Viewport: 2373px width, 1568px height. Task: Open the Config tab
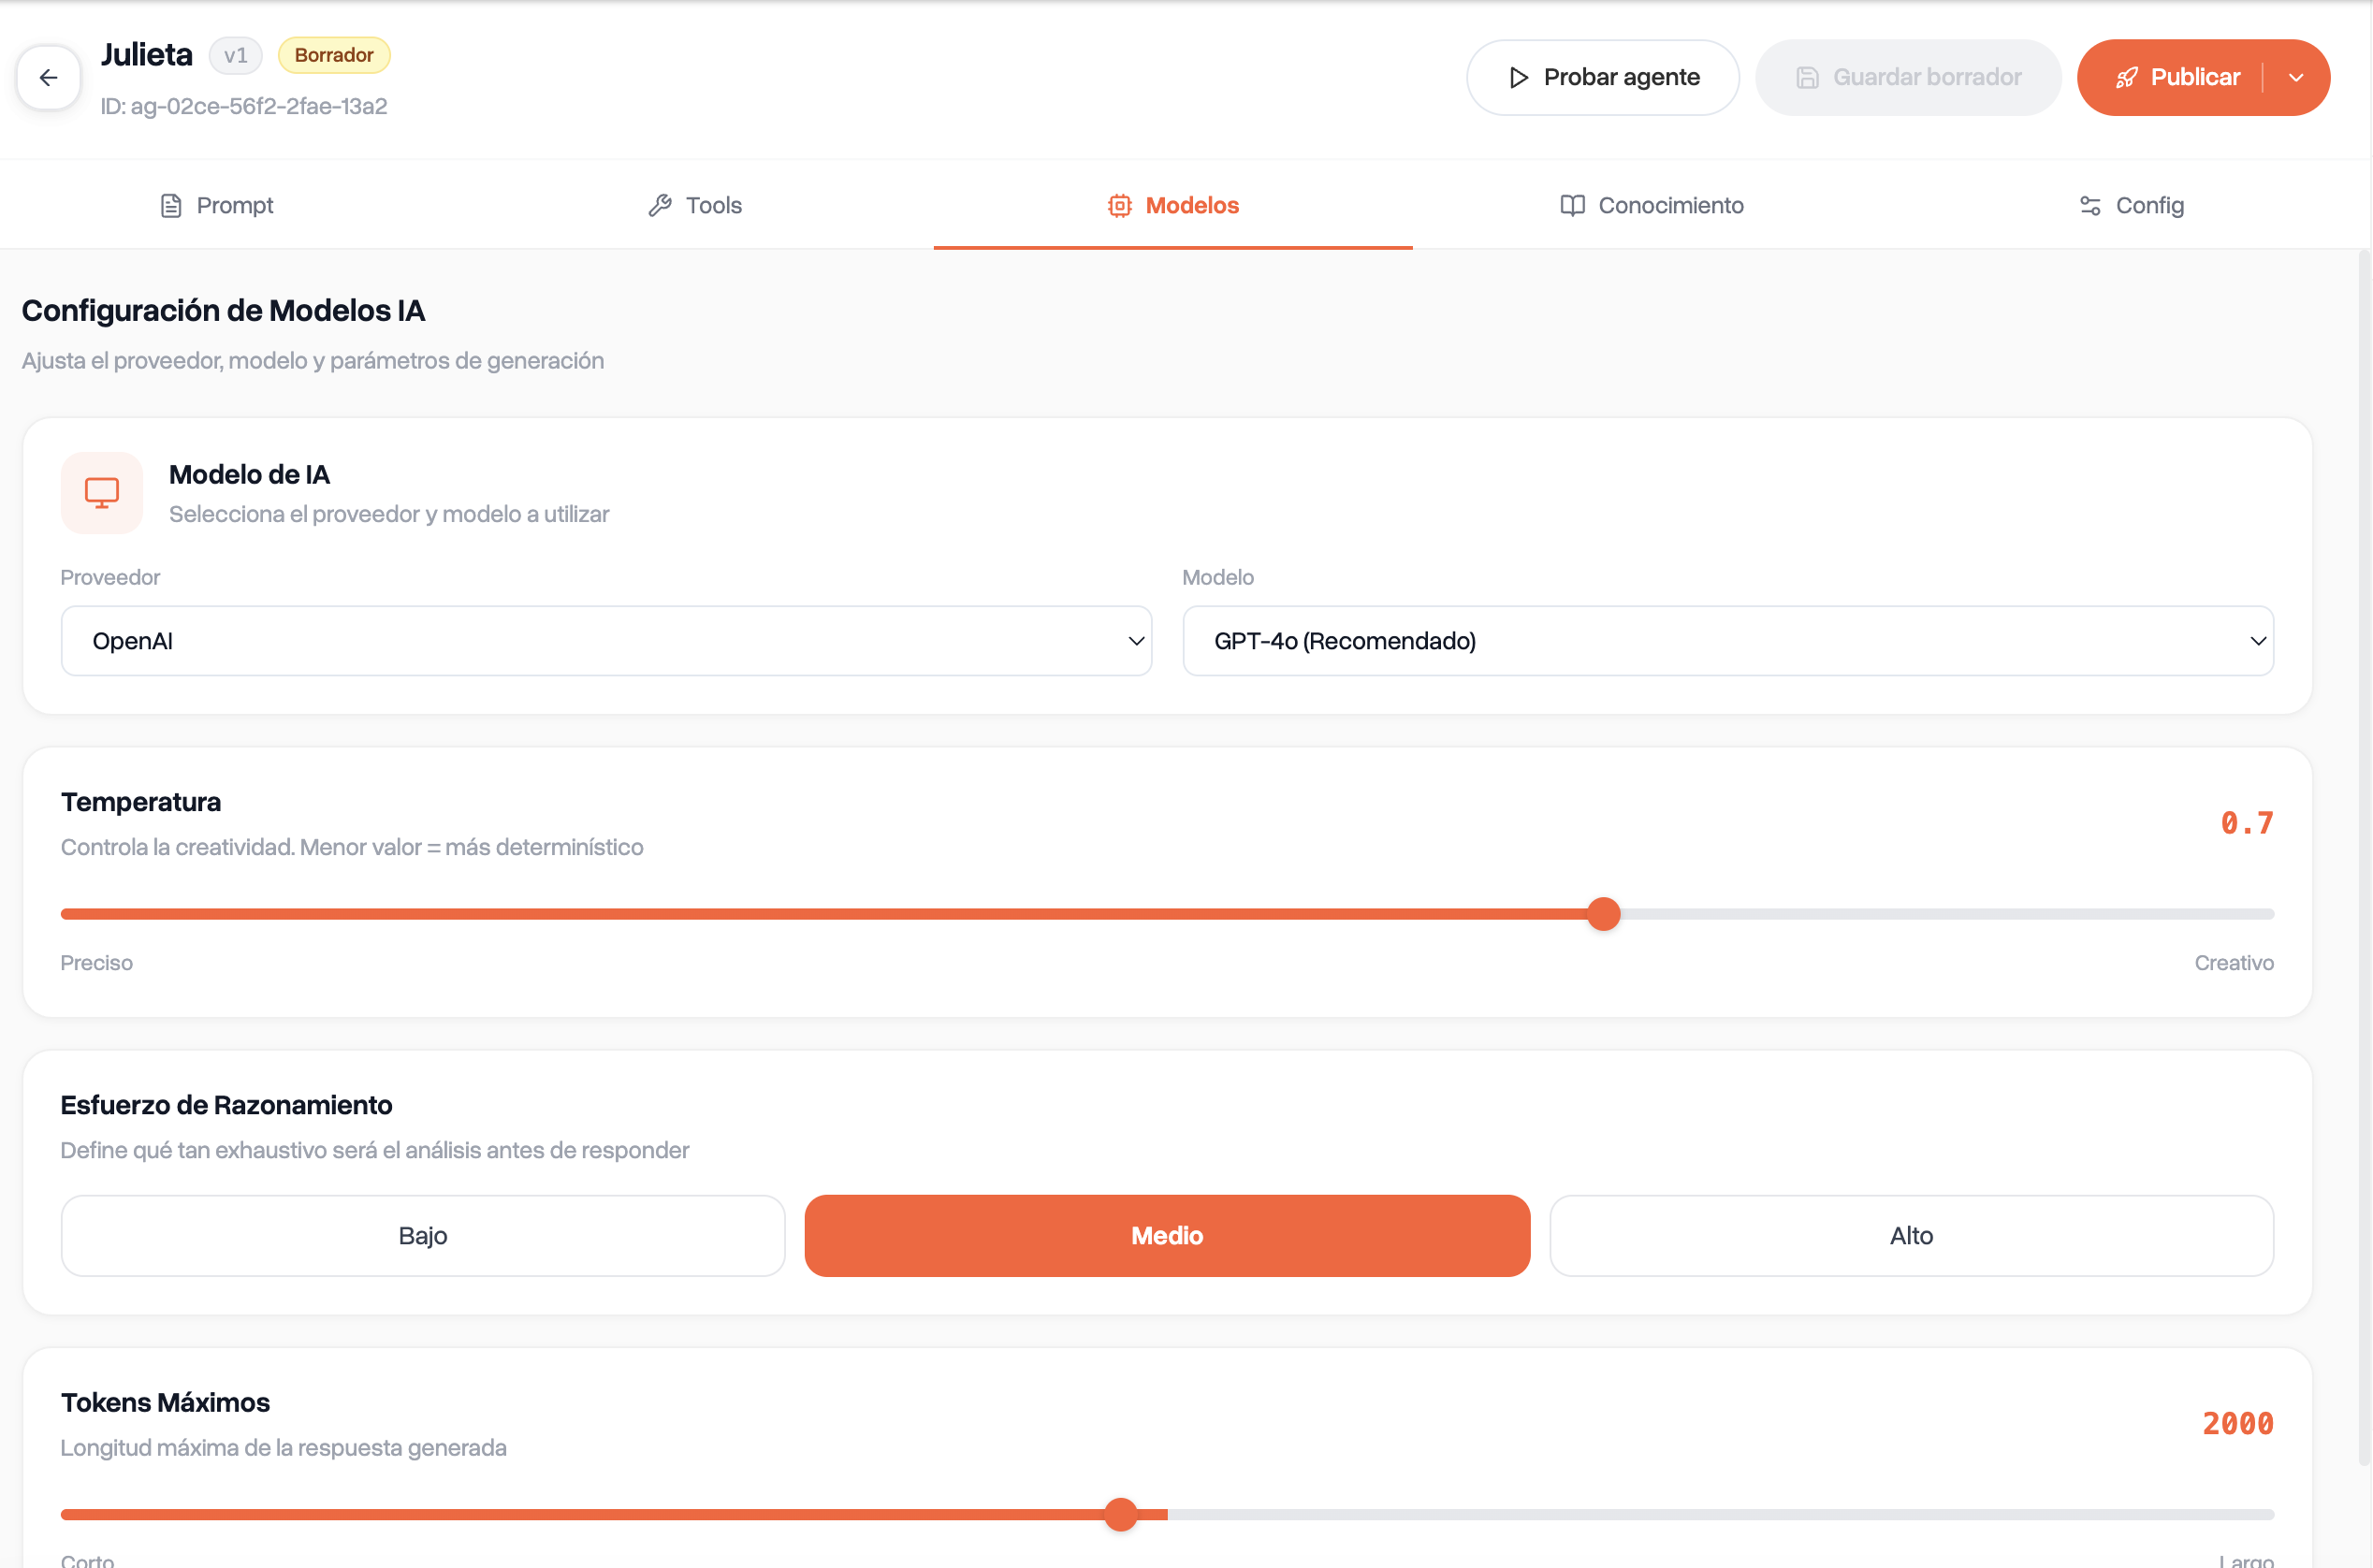click(x=2131, y=205)
